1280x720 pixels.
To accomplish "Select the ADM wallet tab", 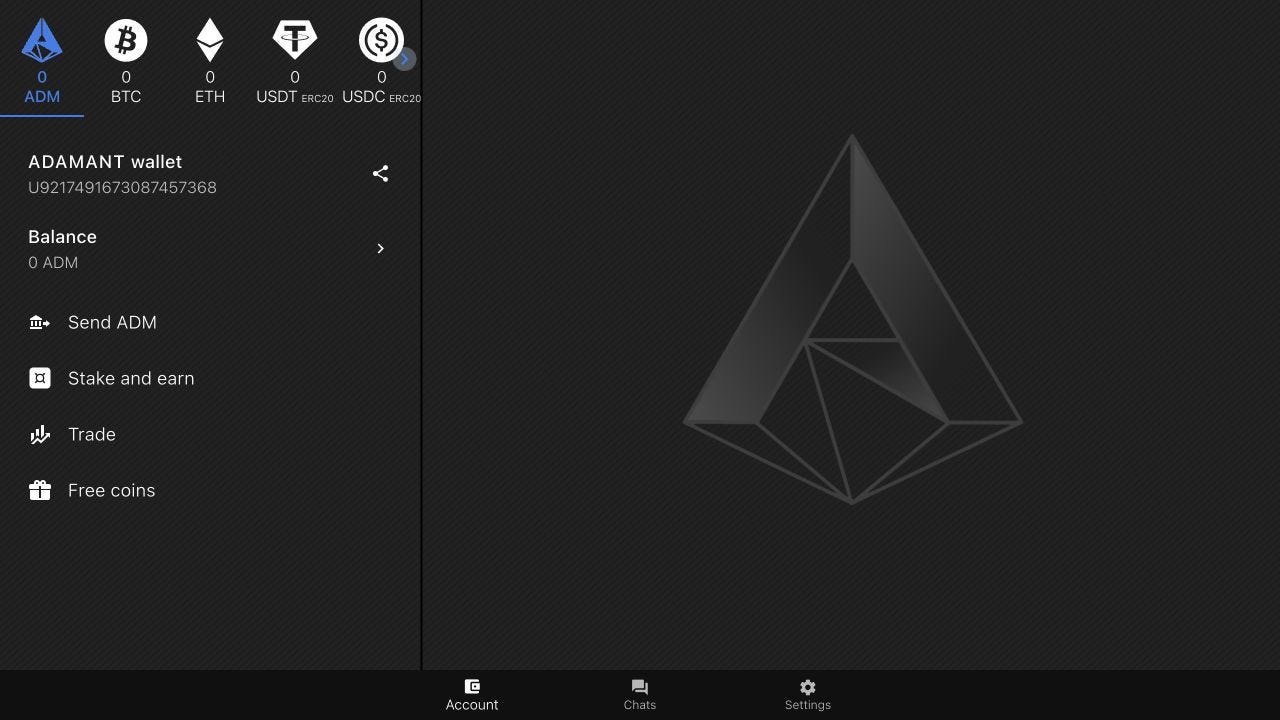I will (x=42, y=59).
